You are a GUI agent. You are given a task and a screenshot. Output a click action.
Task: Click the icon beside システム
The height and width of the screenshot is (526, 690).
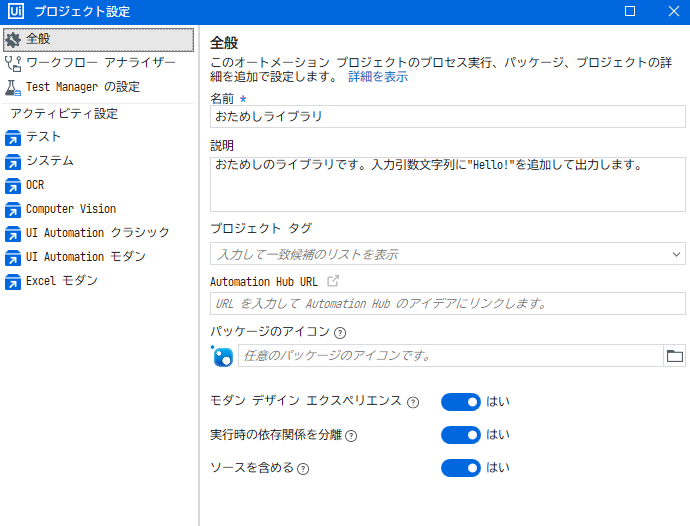pyautogui.click(x=13, y=162)
